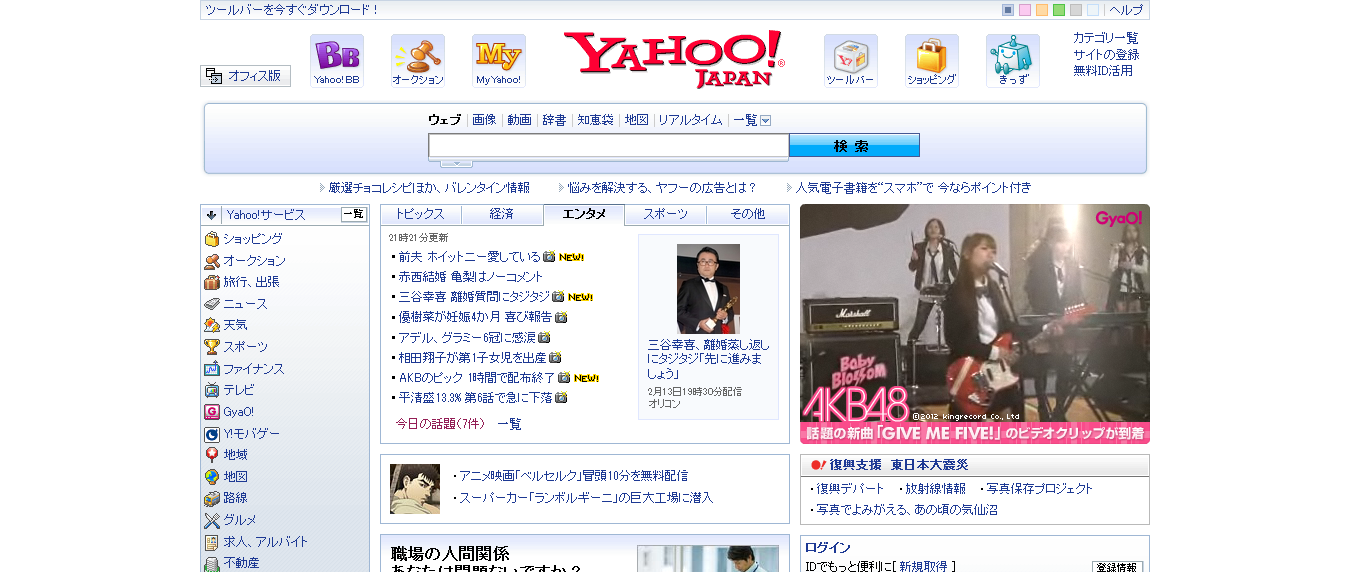Click the 求人、アルバイト sidebar icon

click(x=212, y=542)
